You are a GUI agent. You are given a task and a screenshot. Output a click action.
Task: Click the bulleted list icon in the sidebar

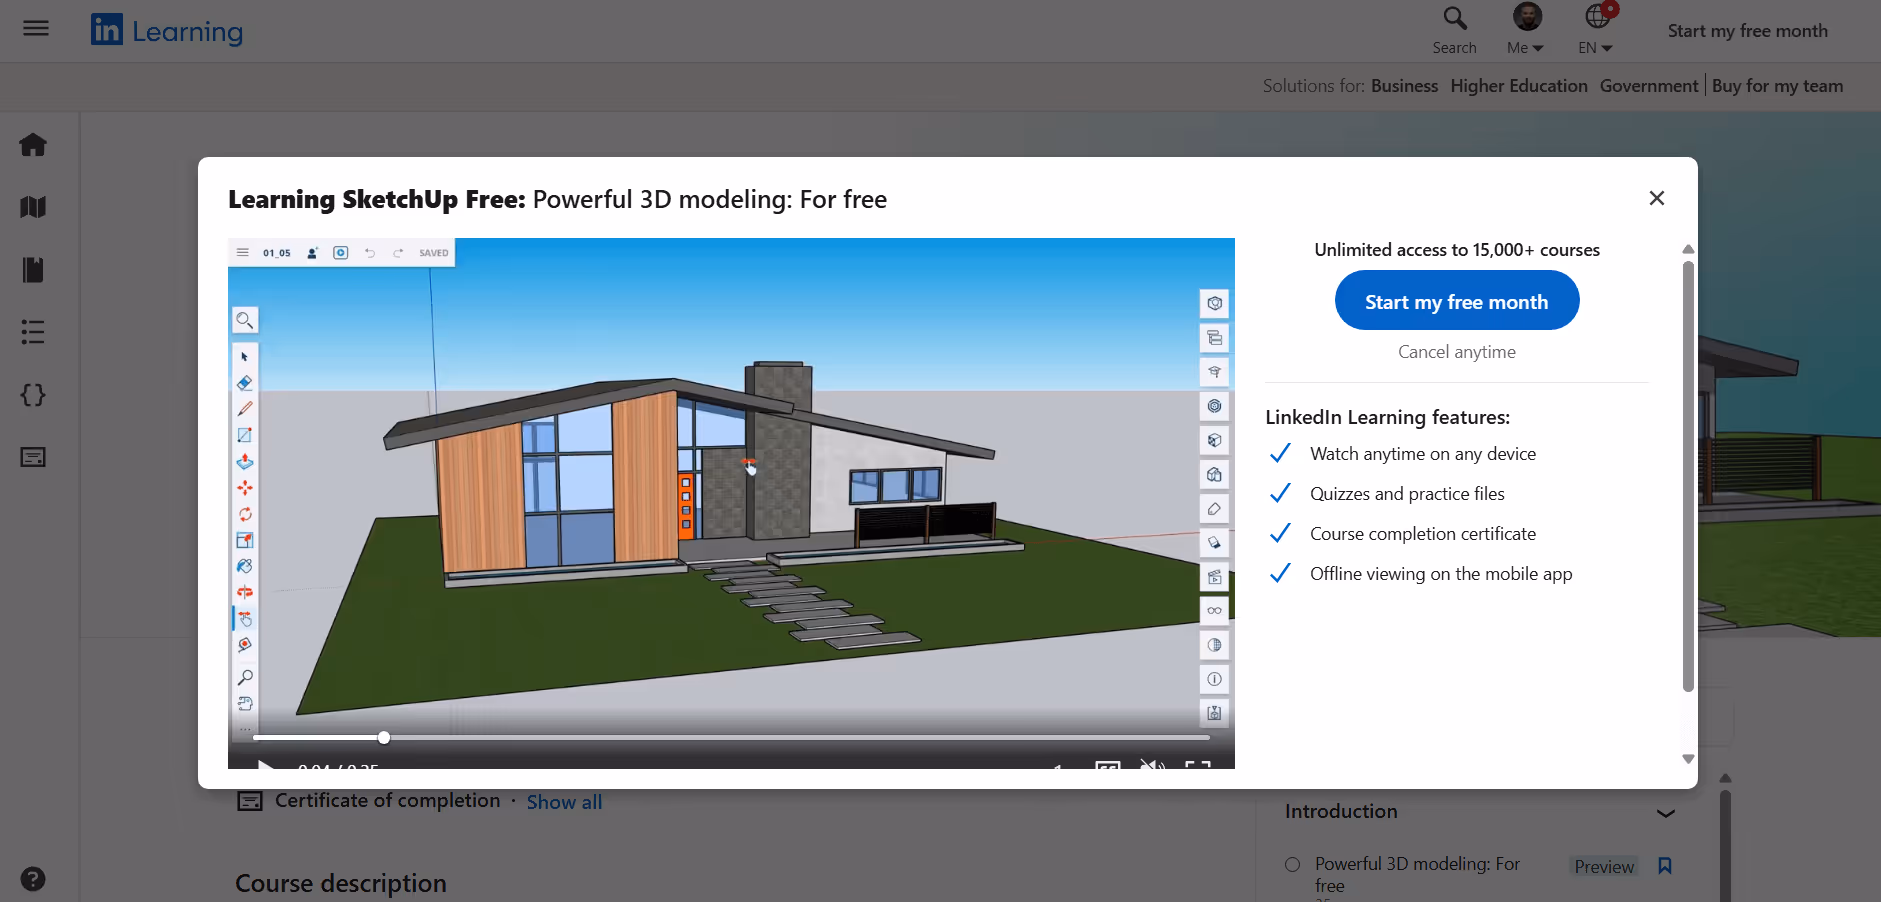point(33,332)
